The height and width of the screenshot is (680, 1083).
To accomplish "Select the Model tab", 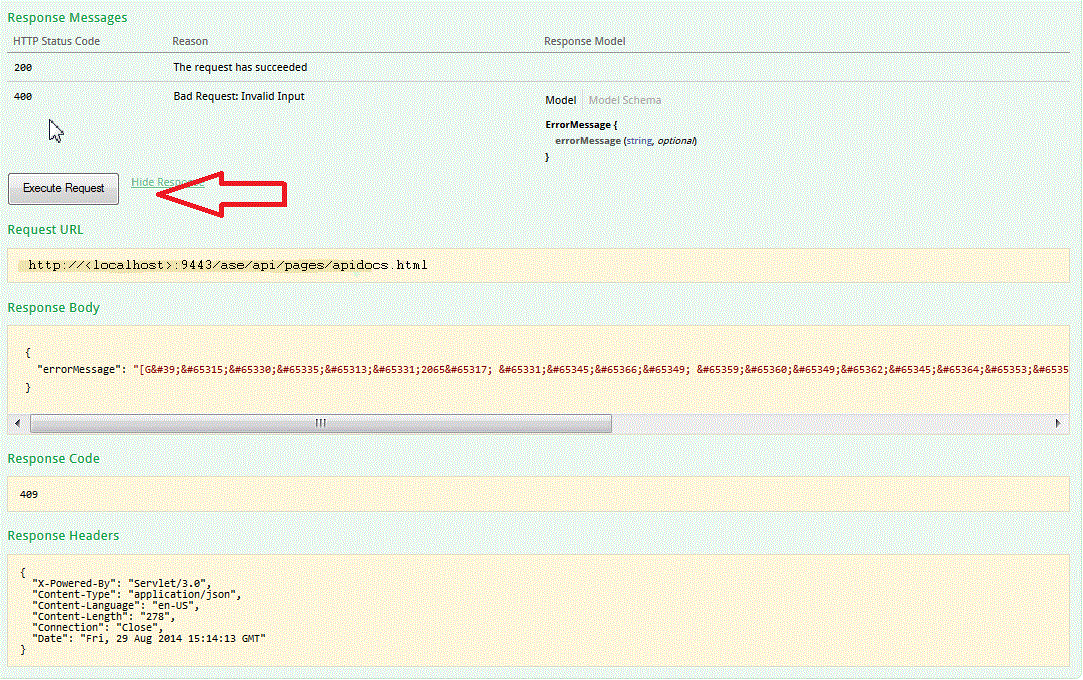I will (561, 99).
